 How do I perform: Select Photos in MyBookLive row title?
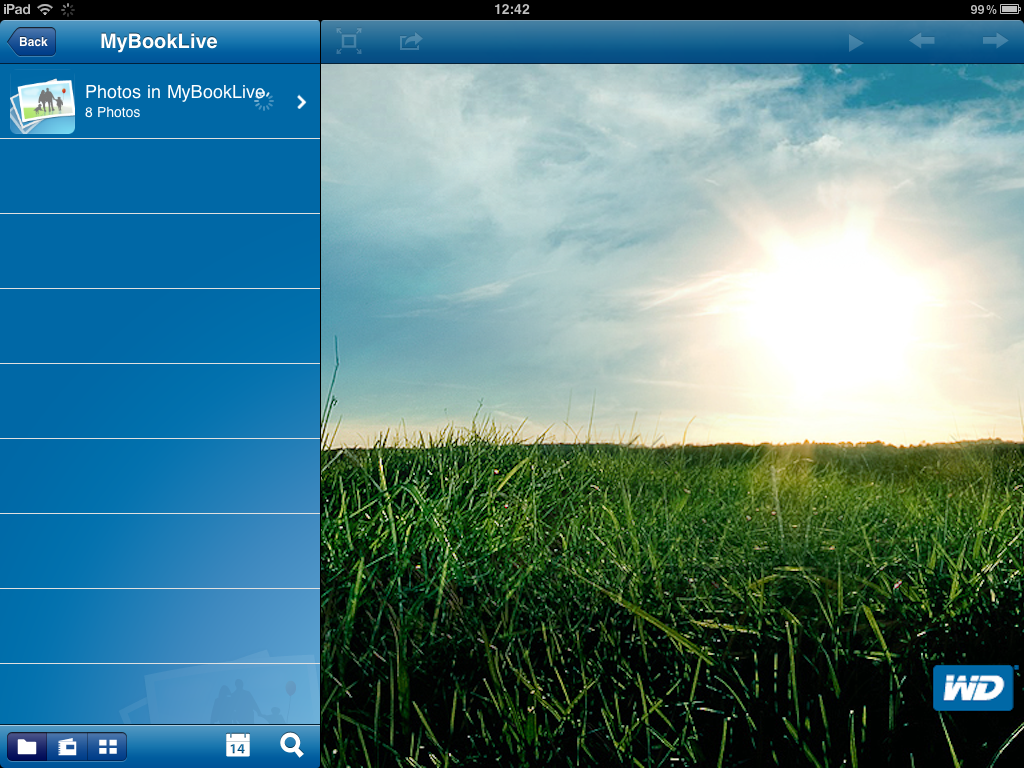[175, 92]
